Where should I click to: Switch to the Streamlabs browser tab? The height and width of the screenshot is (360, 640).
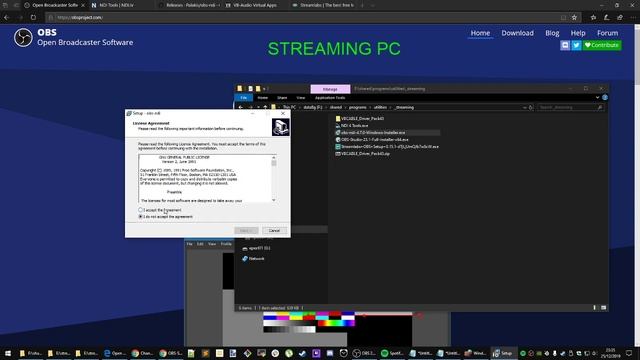(322, 5)
